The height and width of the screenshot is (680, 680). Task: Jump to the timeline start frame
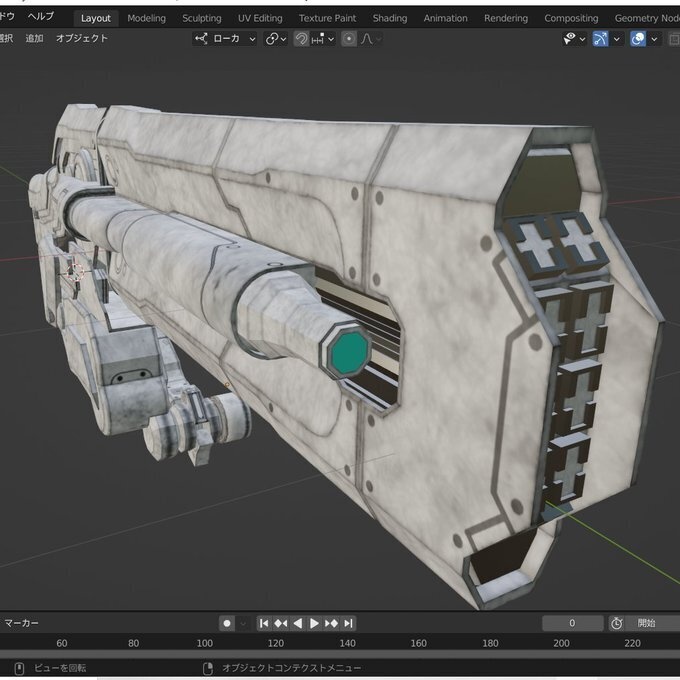click(263, 623)
